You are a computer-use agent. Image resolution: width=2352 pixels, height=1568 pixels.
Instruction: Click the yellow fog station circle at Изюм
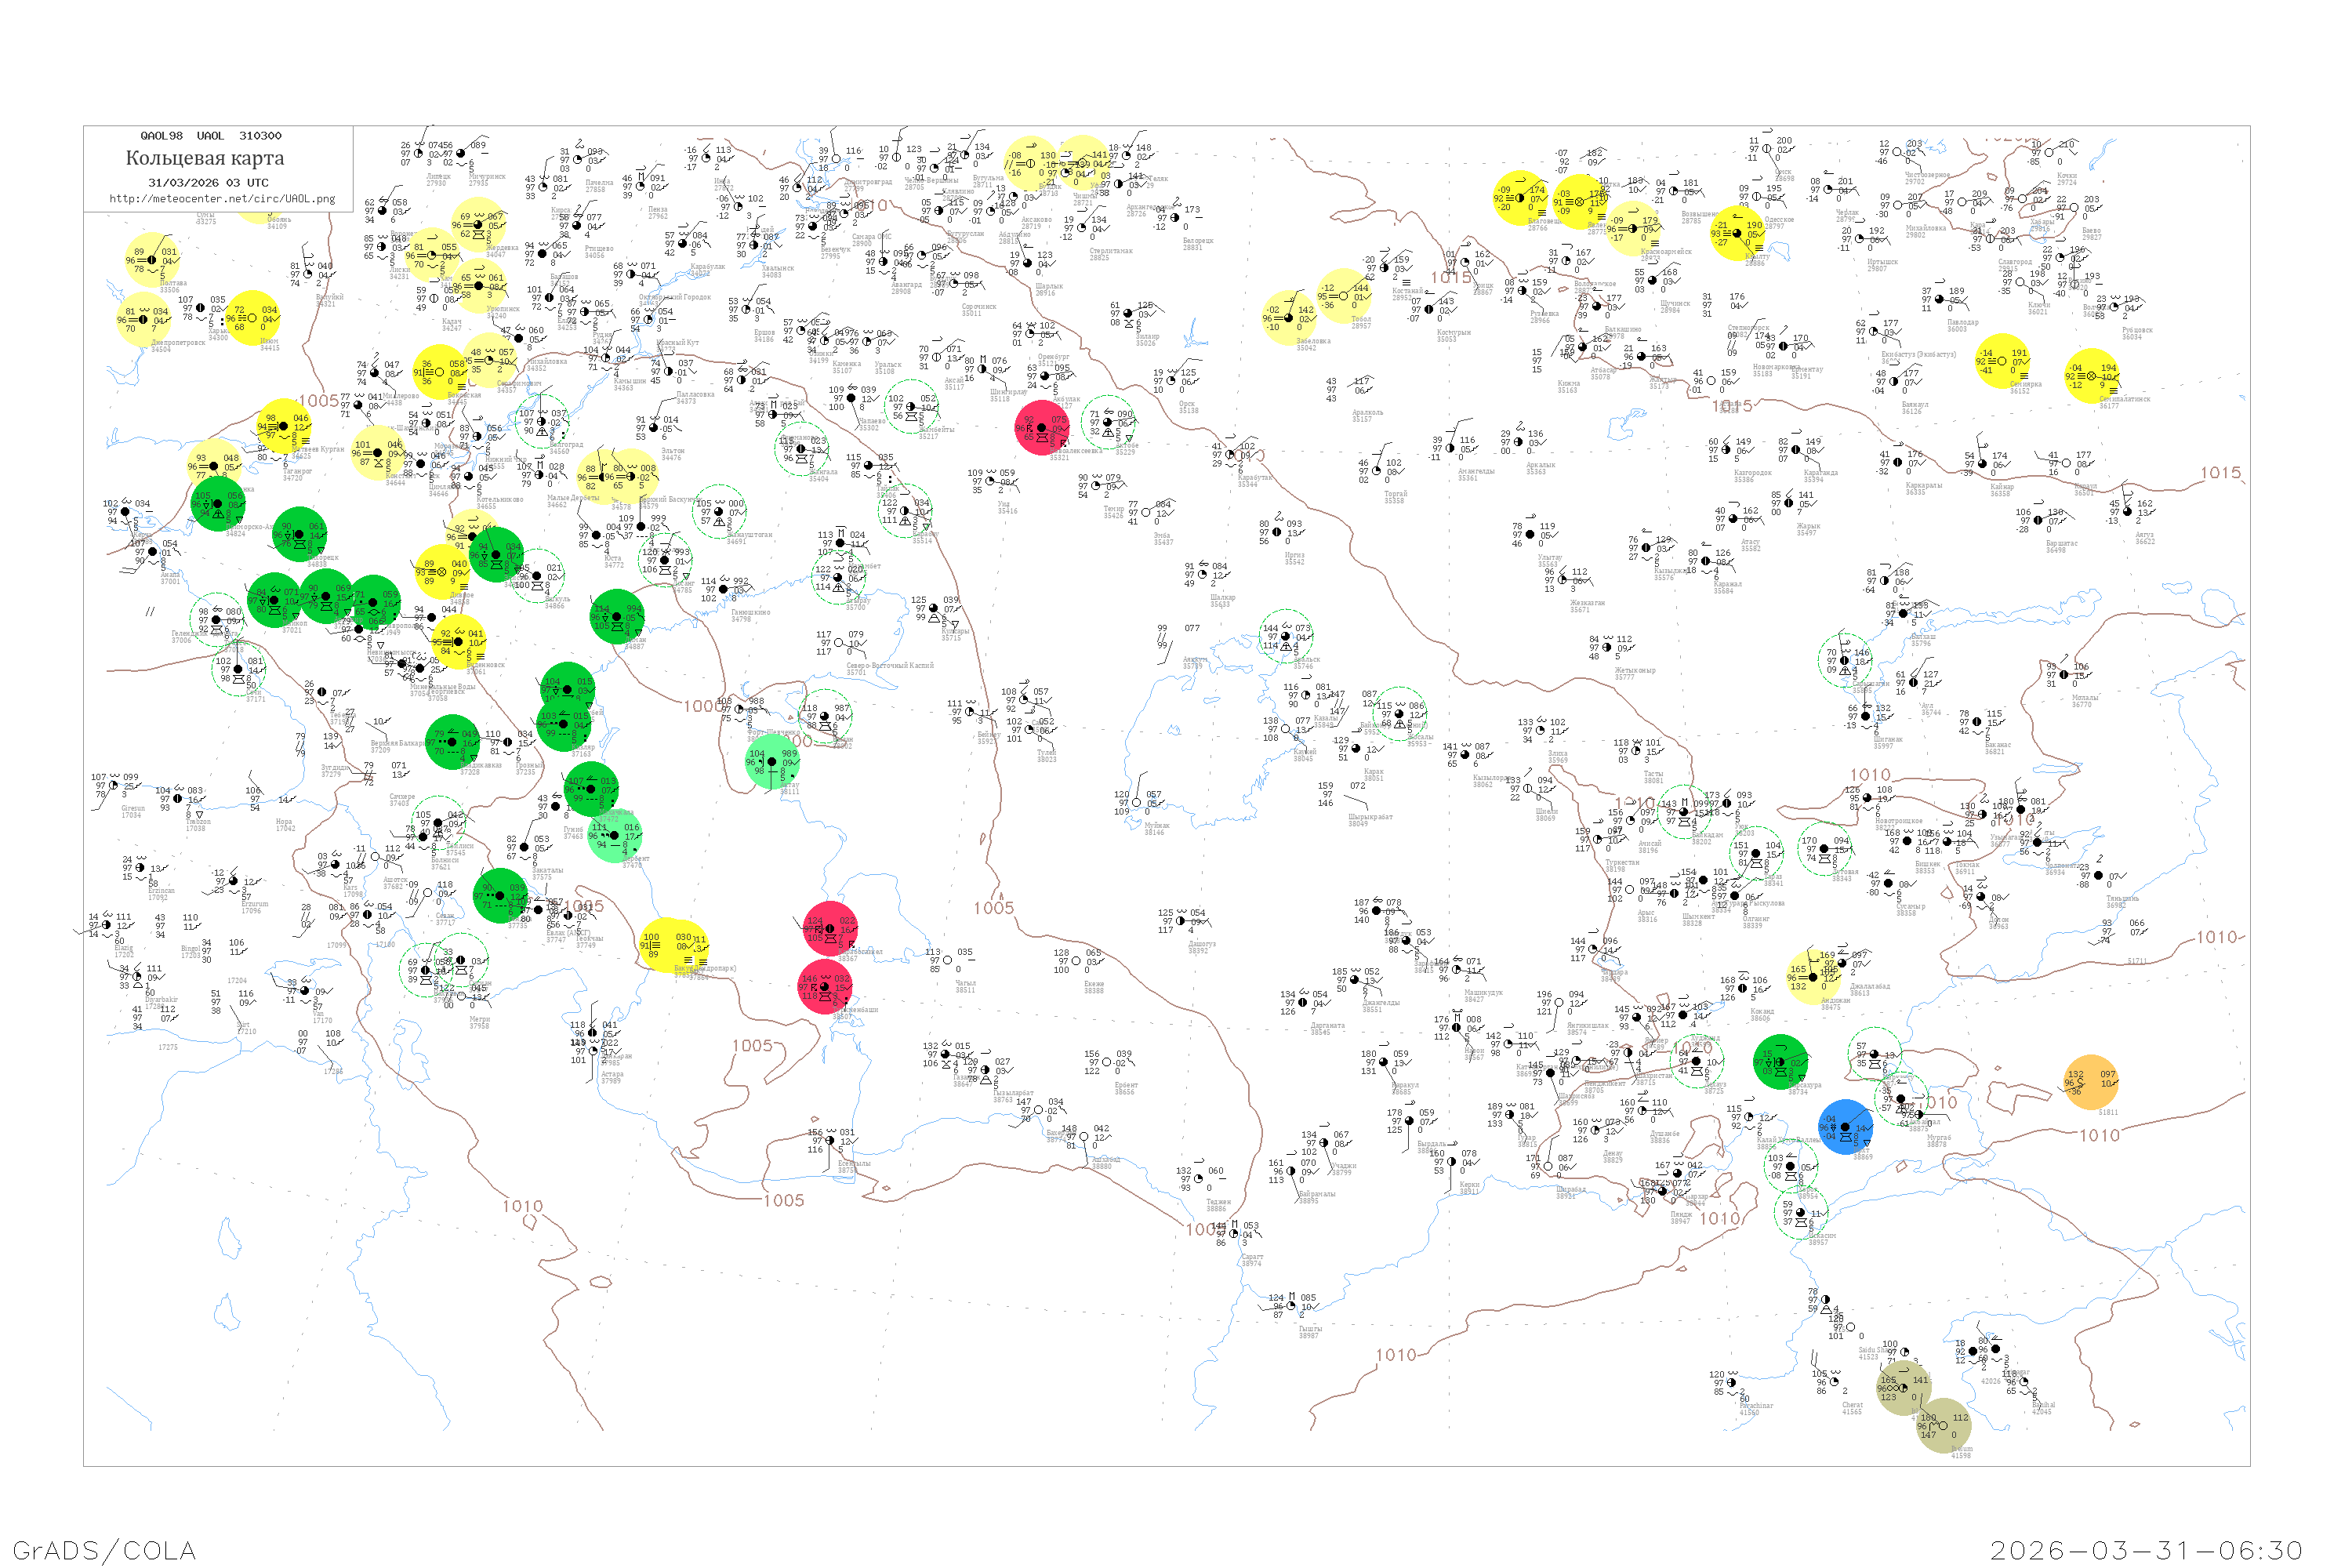(x=252, y=318)
